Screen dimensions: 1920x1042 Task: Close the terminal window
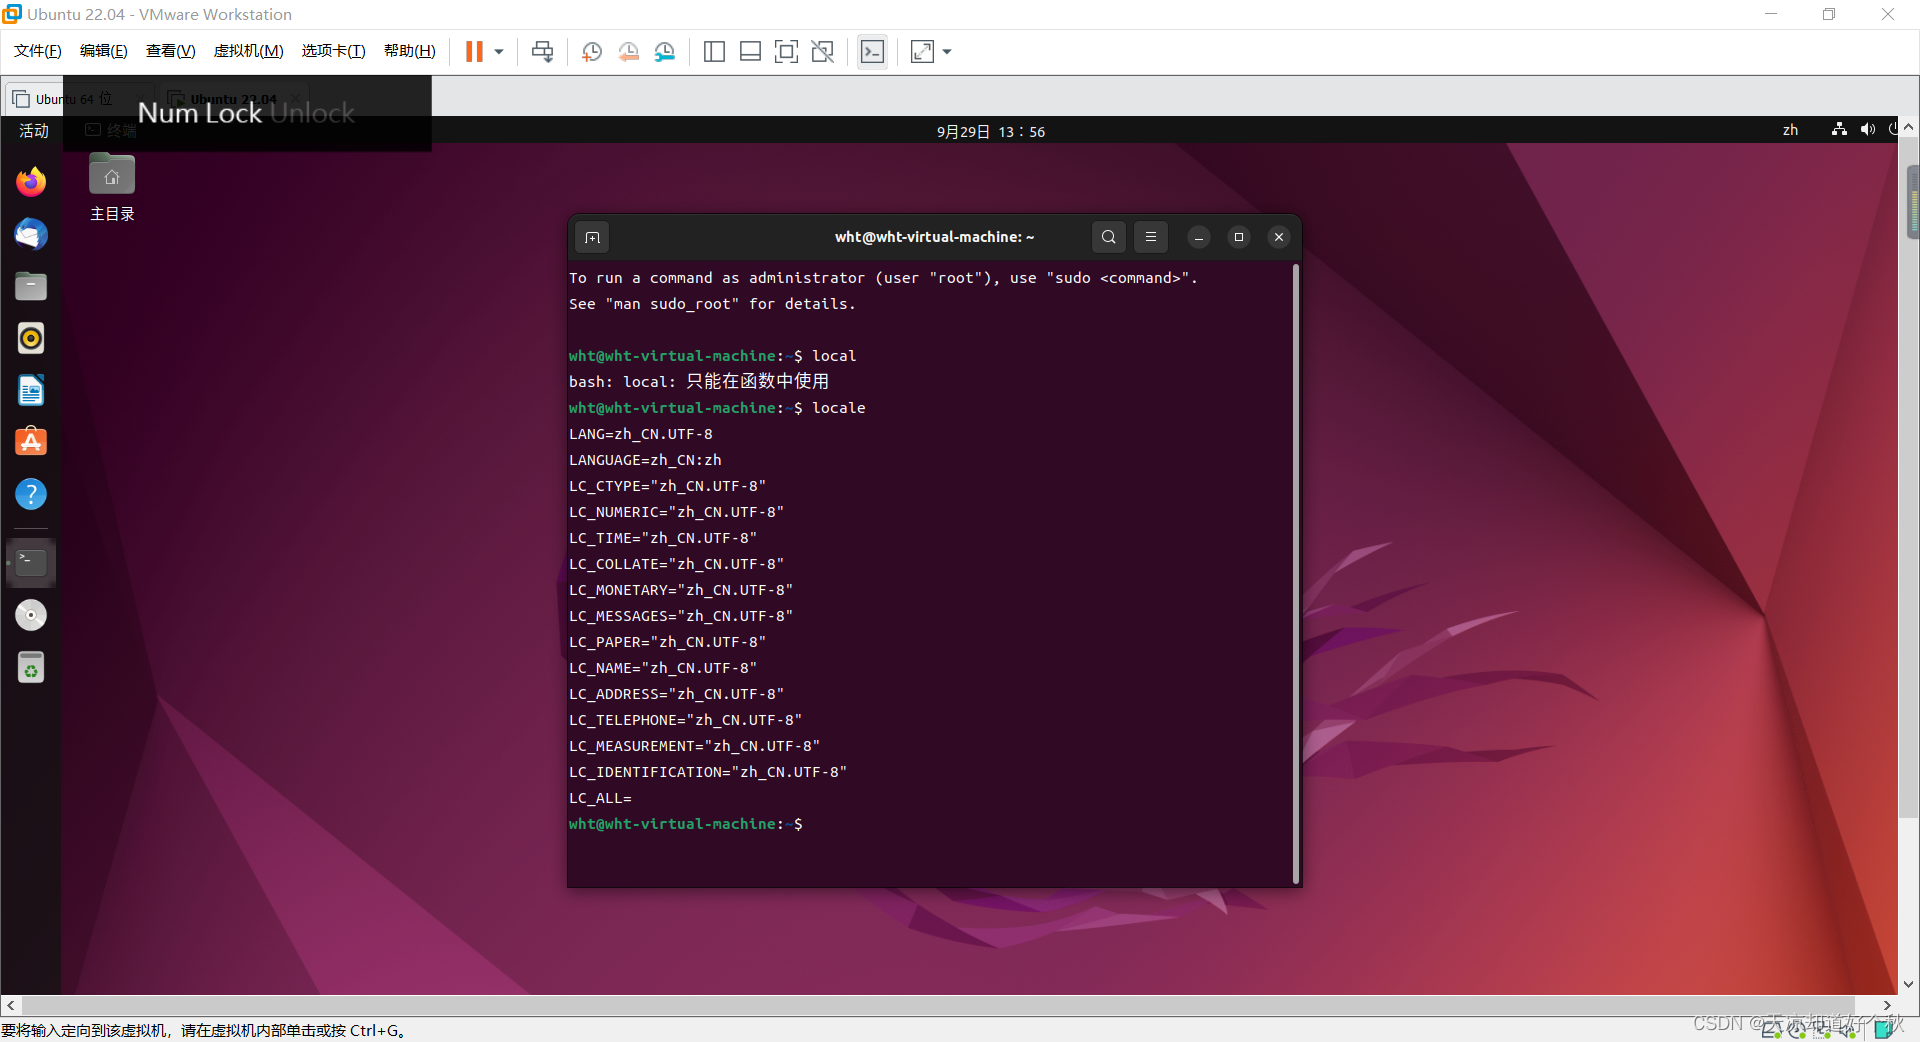coord(1279,237)
